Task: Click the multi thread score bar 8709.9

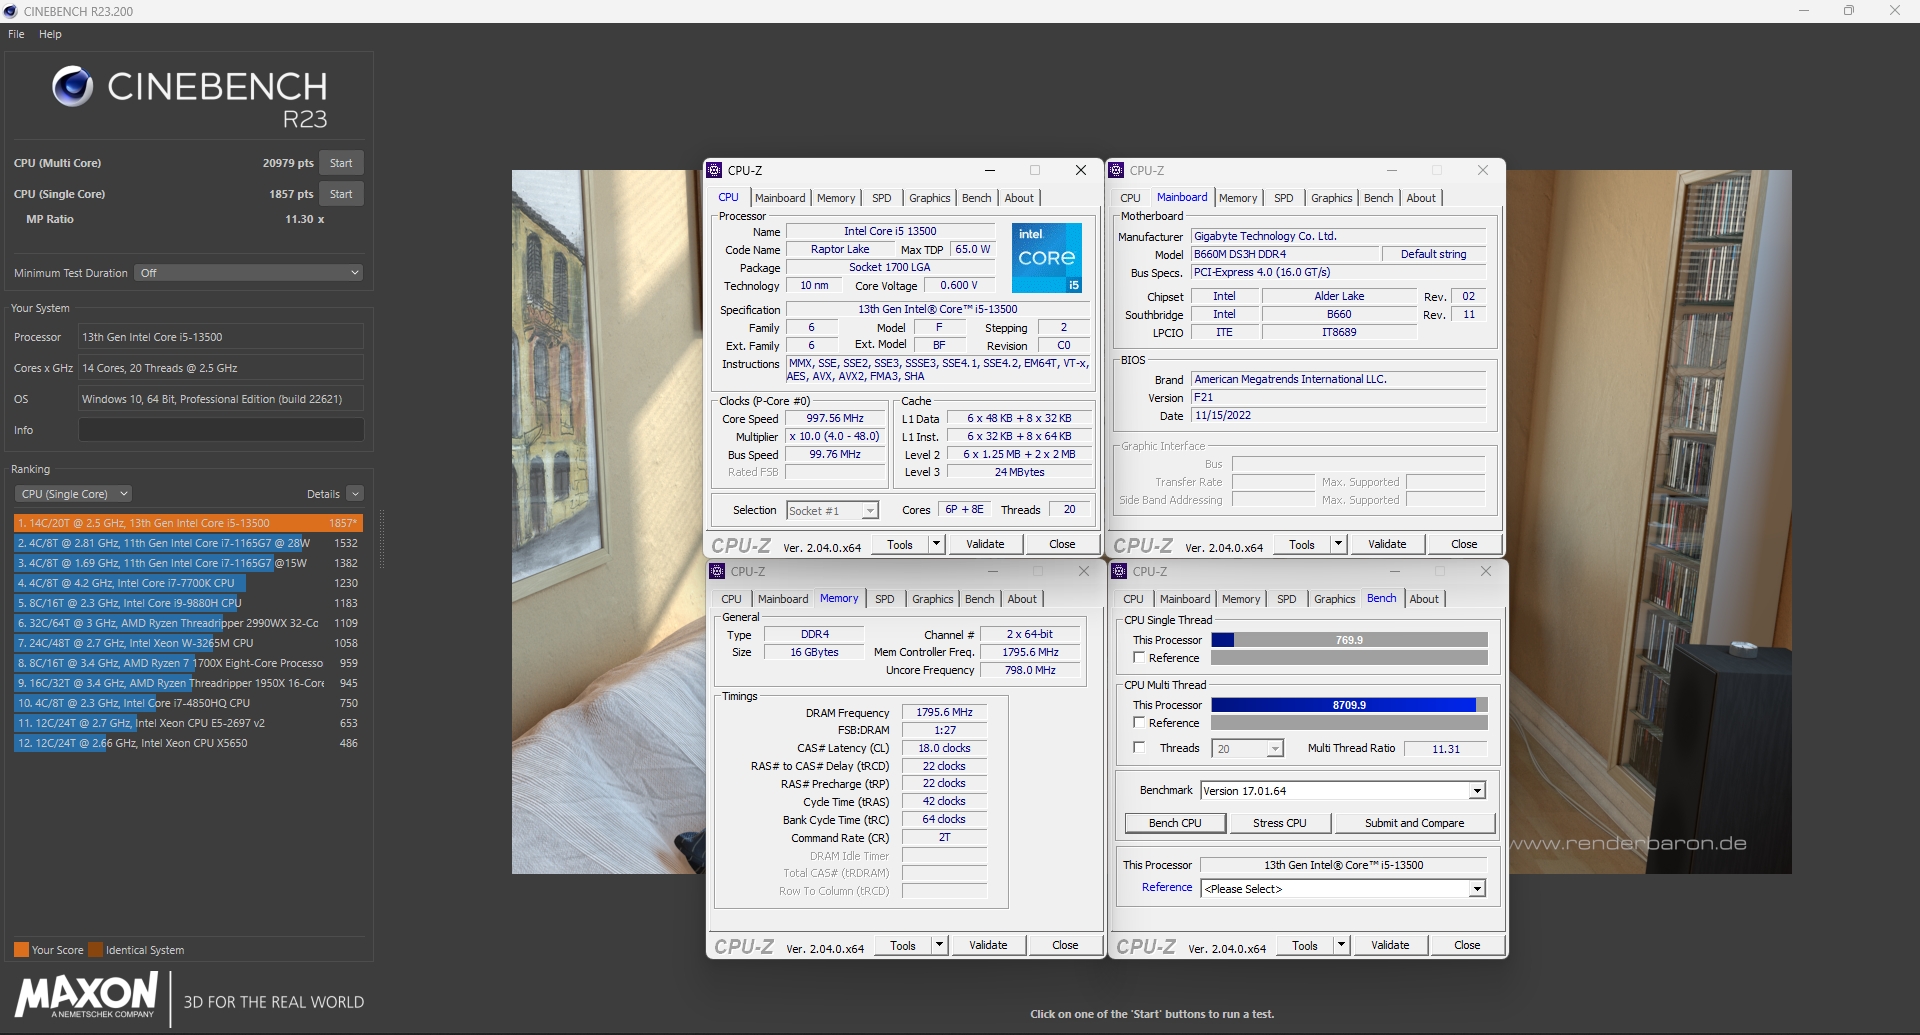Action: point(1349,705)
